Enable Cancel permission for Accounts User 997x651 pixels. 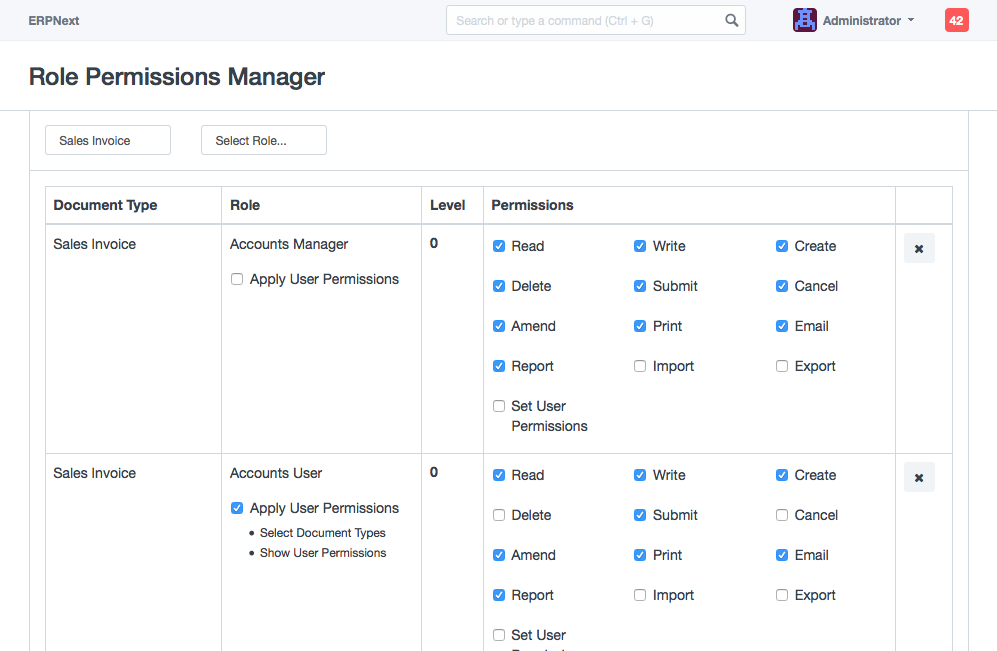[x=782, y=516]
